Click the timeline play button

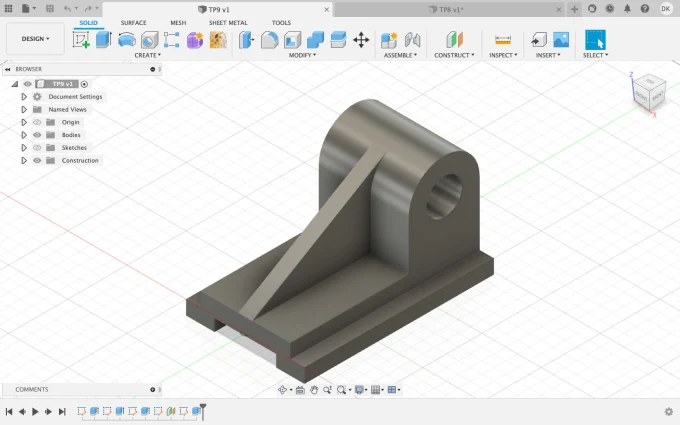35,411
